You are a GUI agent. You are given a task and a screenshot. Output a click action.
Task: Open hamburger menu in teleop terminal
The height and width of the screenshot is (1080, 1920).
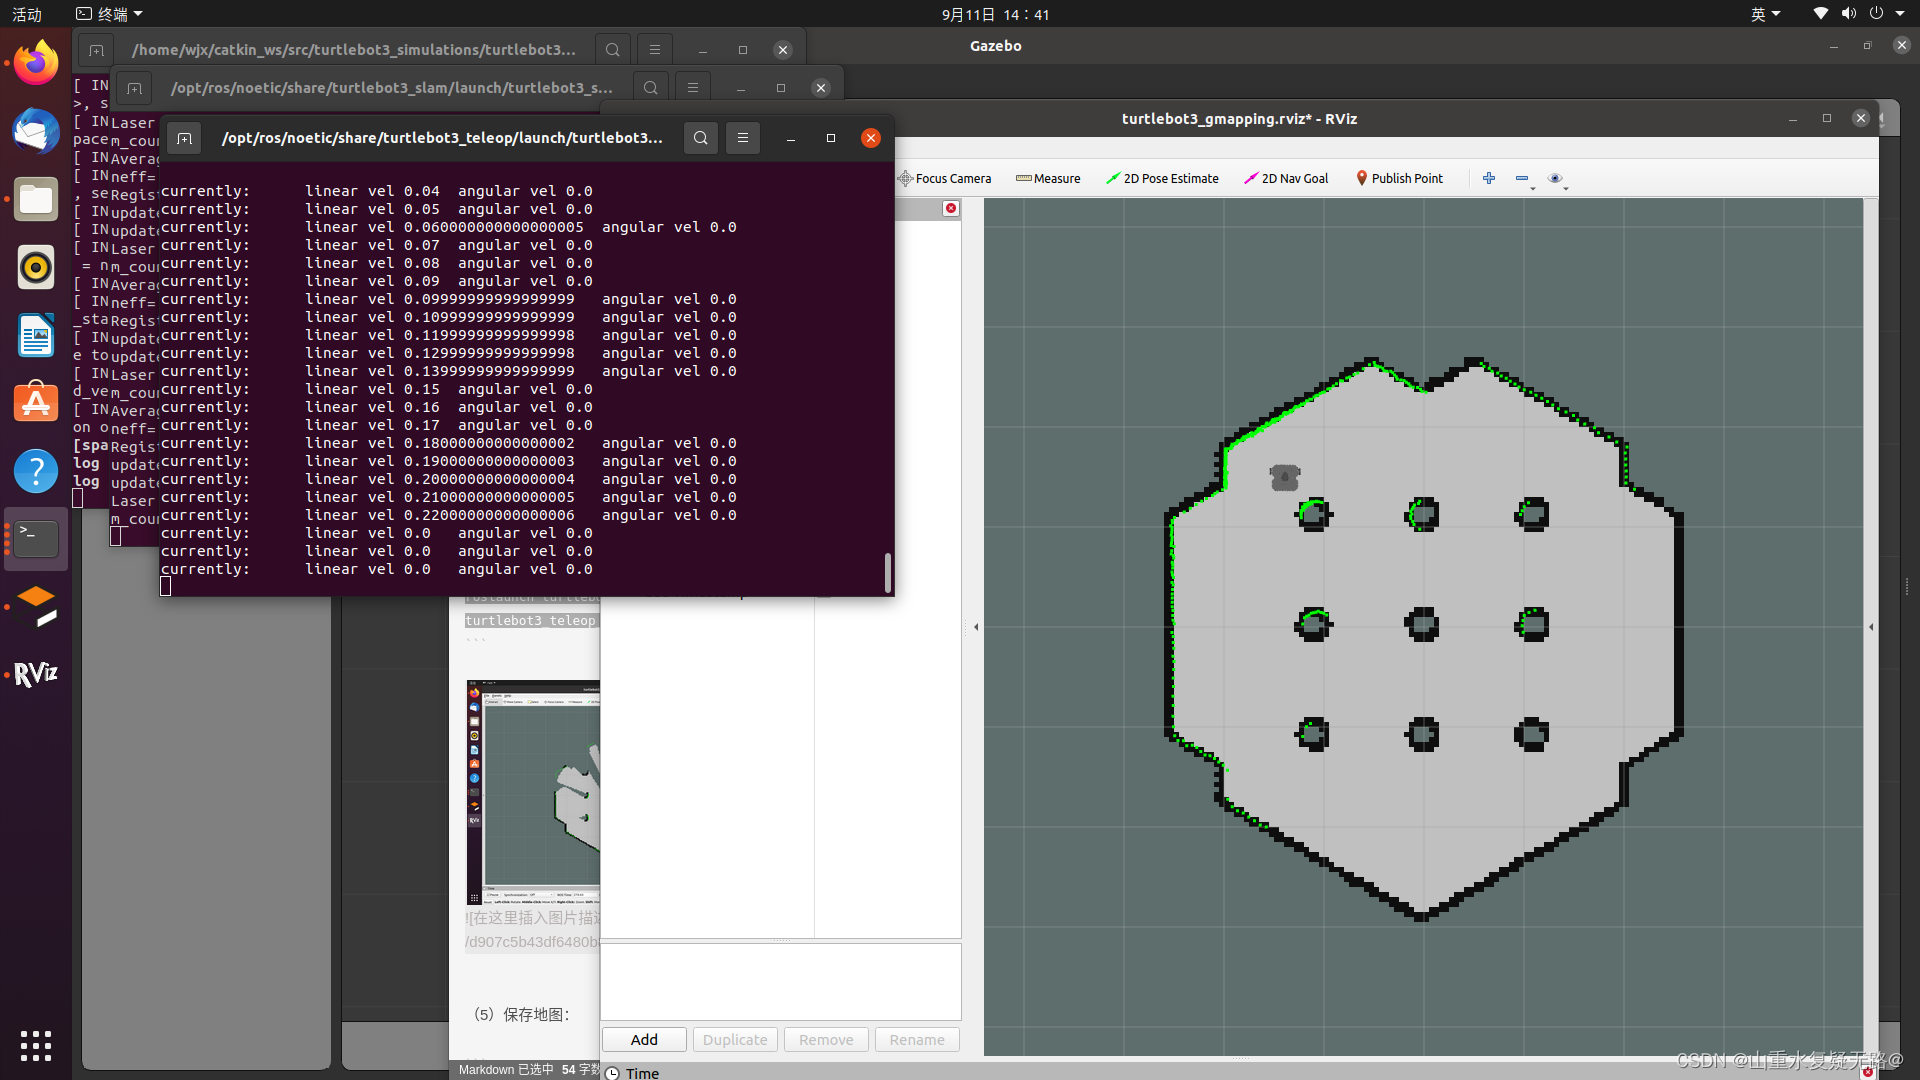click(743, 138)
